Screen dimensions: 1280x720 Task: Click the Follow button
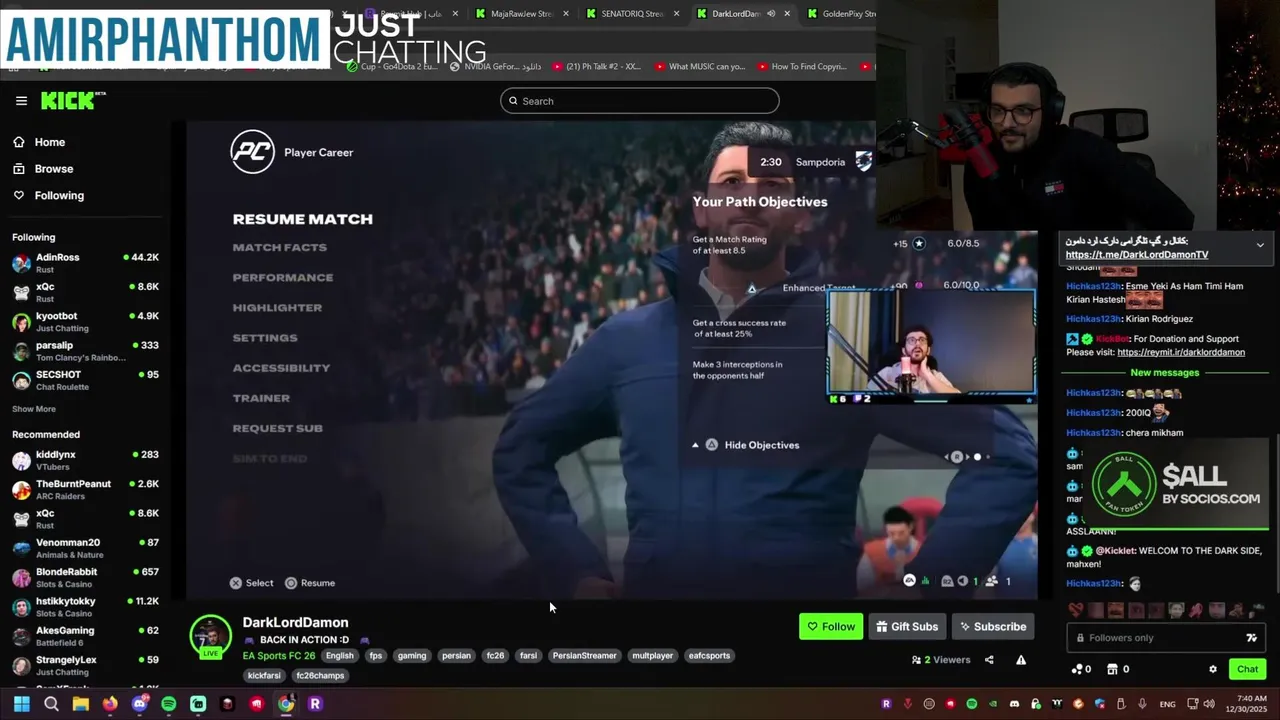pos(831,627)
